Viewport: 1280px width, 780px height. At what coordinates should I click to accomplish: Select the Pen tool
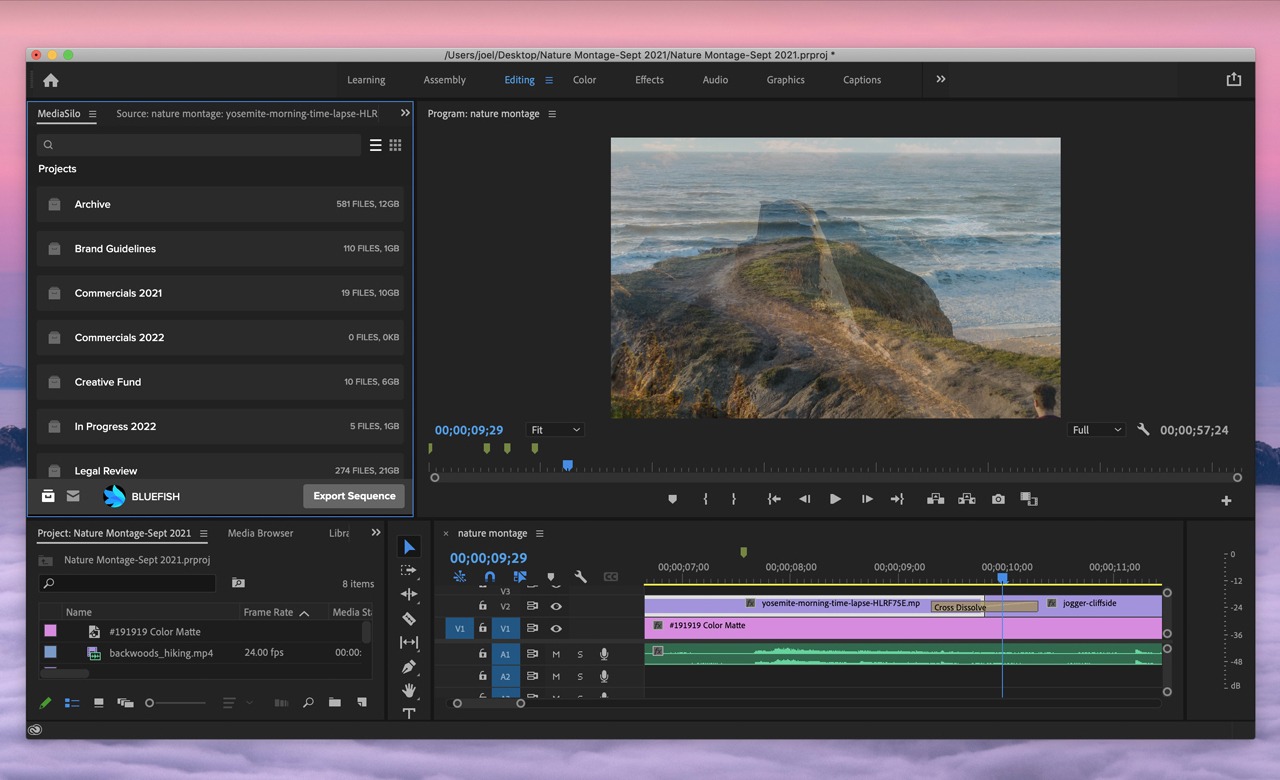[x=409, y=667]
